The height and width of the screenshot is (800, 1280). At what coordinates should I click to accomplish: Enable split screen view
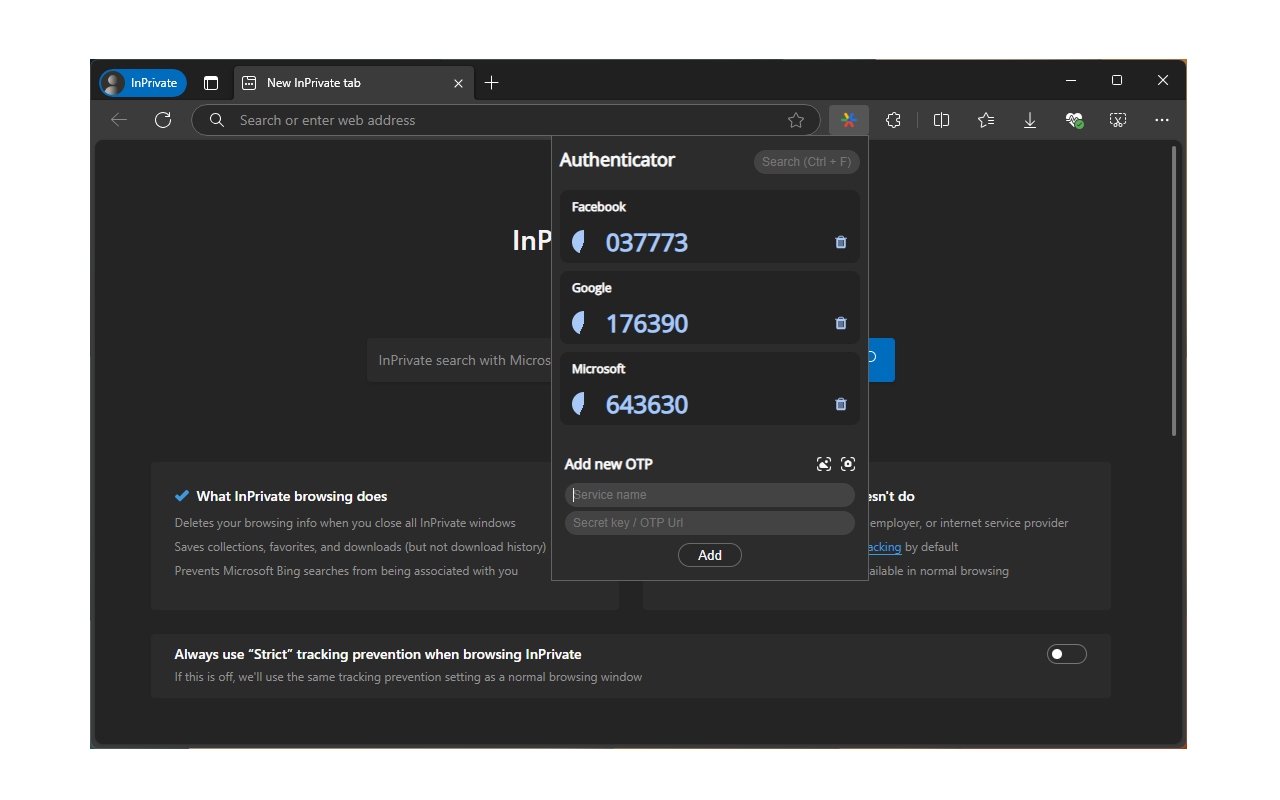[x=941, y=120]
